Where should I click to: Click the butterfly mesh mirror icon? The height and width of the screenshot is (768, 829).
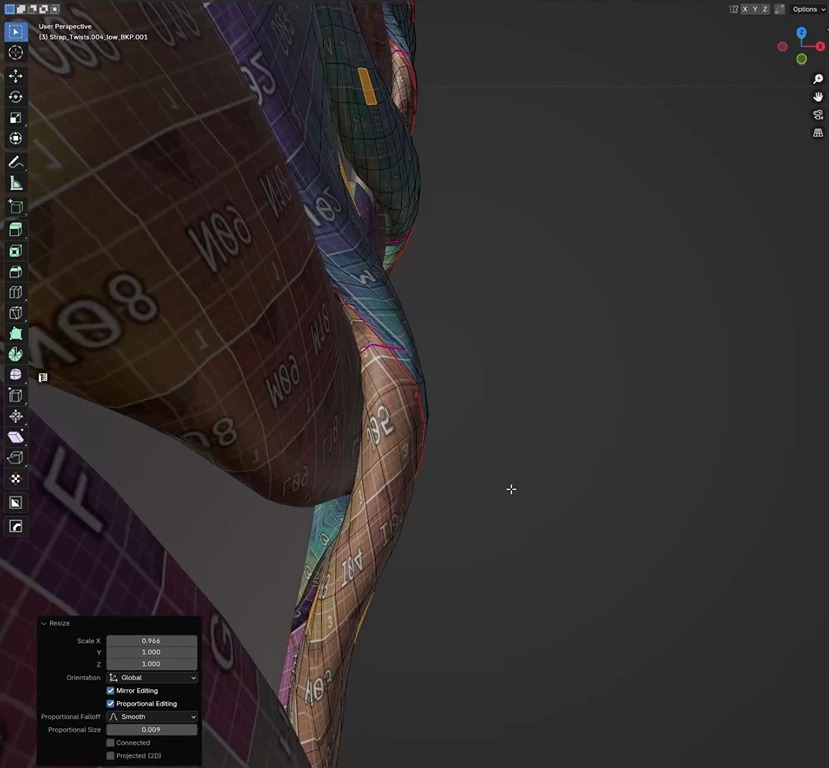point(733,9)
